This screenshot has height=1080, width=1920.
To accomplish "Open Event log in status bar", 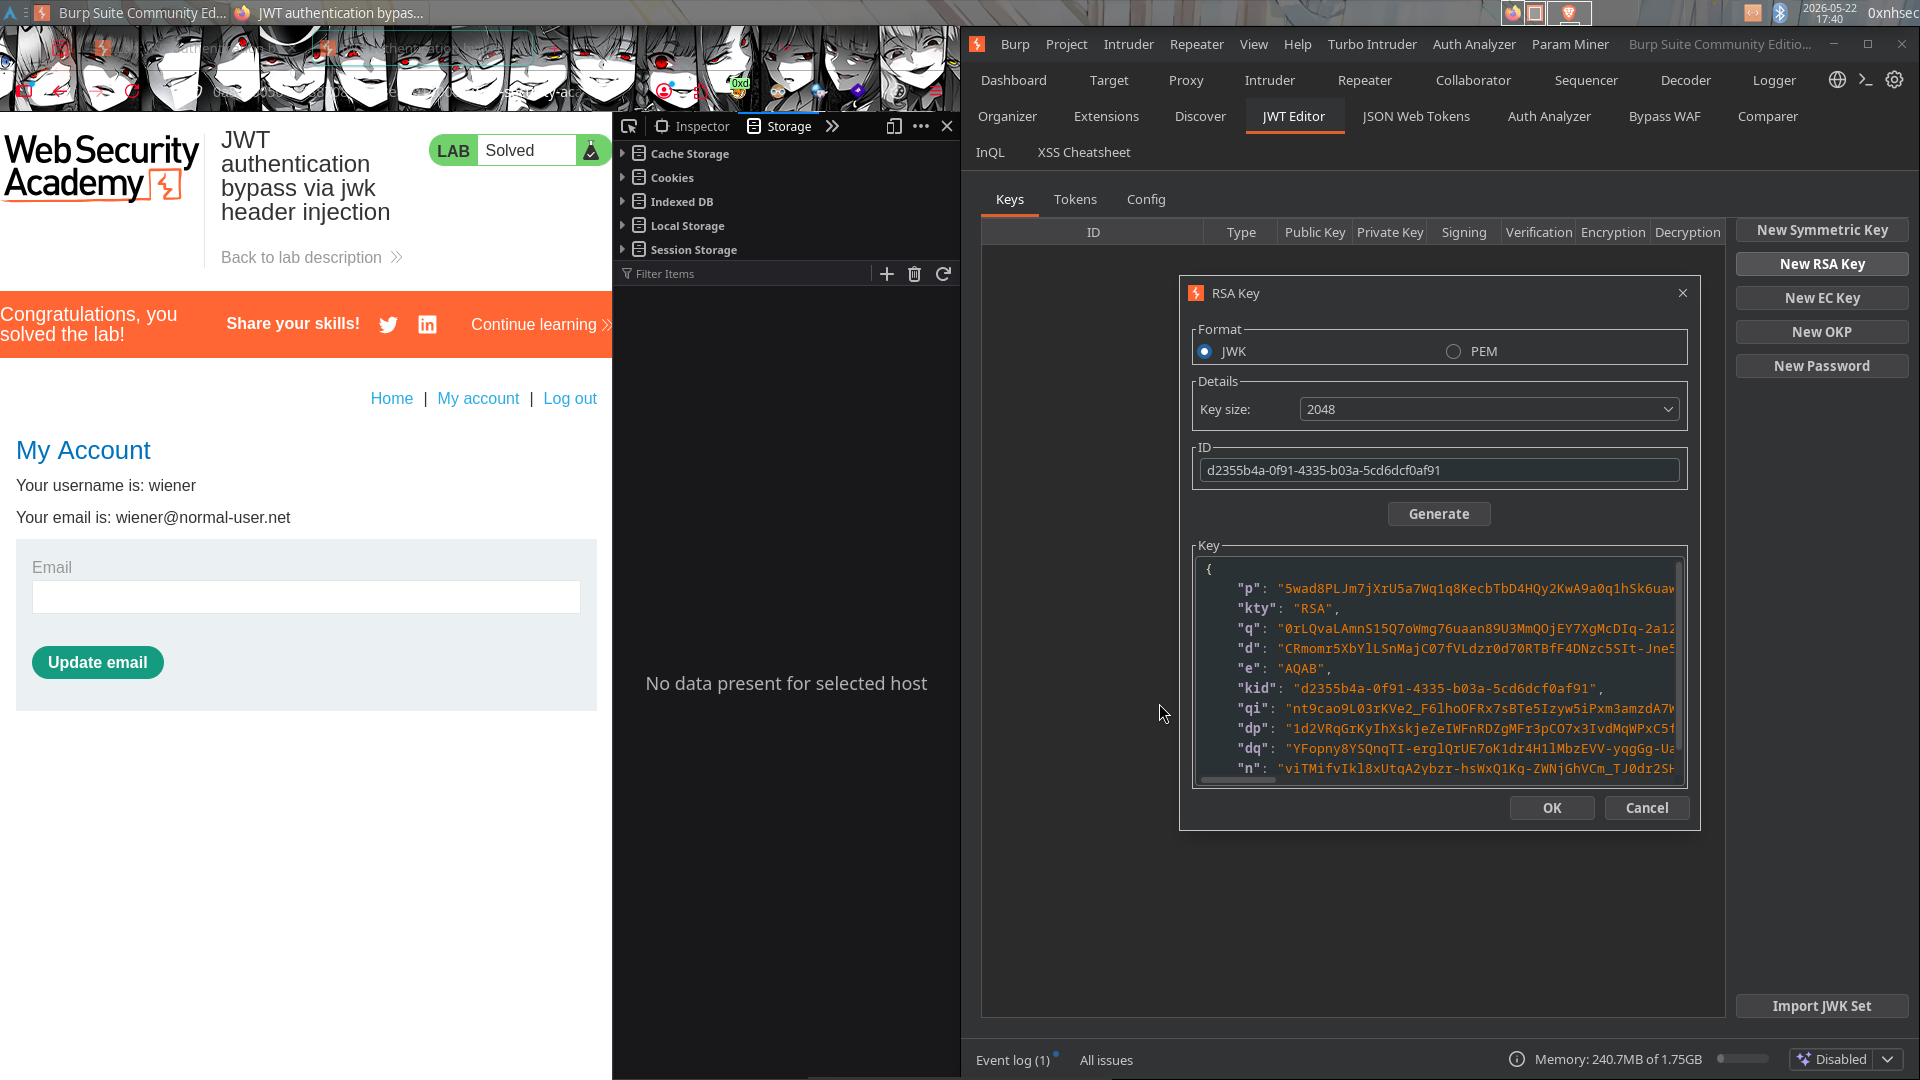I will 1013,1060.
